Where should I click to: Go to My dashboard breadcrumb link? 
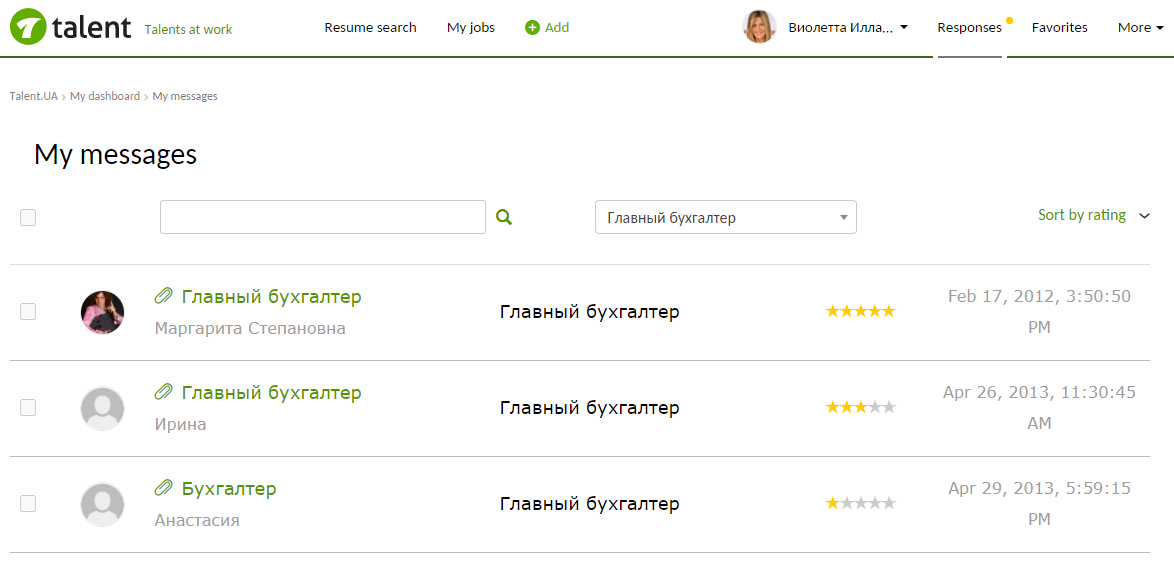[x=105, y=96]
